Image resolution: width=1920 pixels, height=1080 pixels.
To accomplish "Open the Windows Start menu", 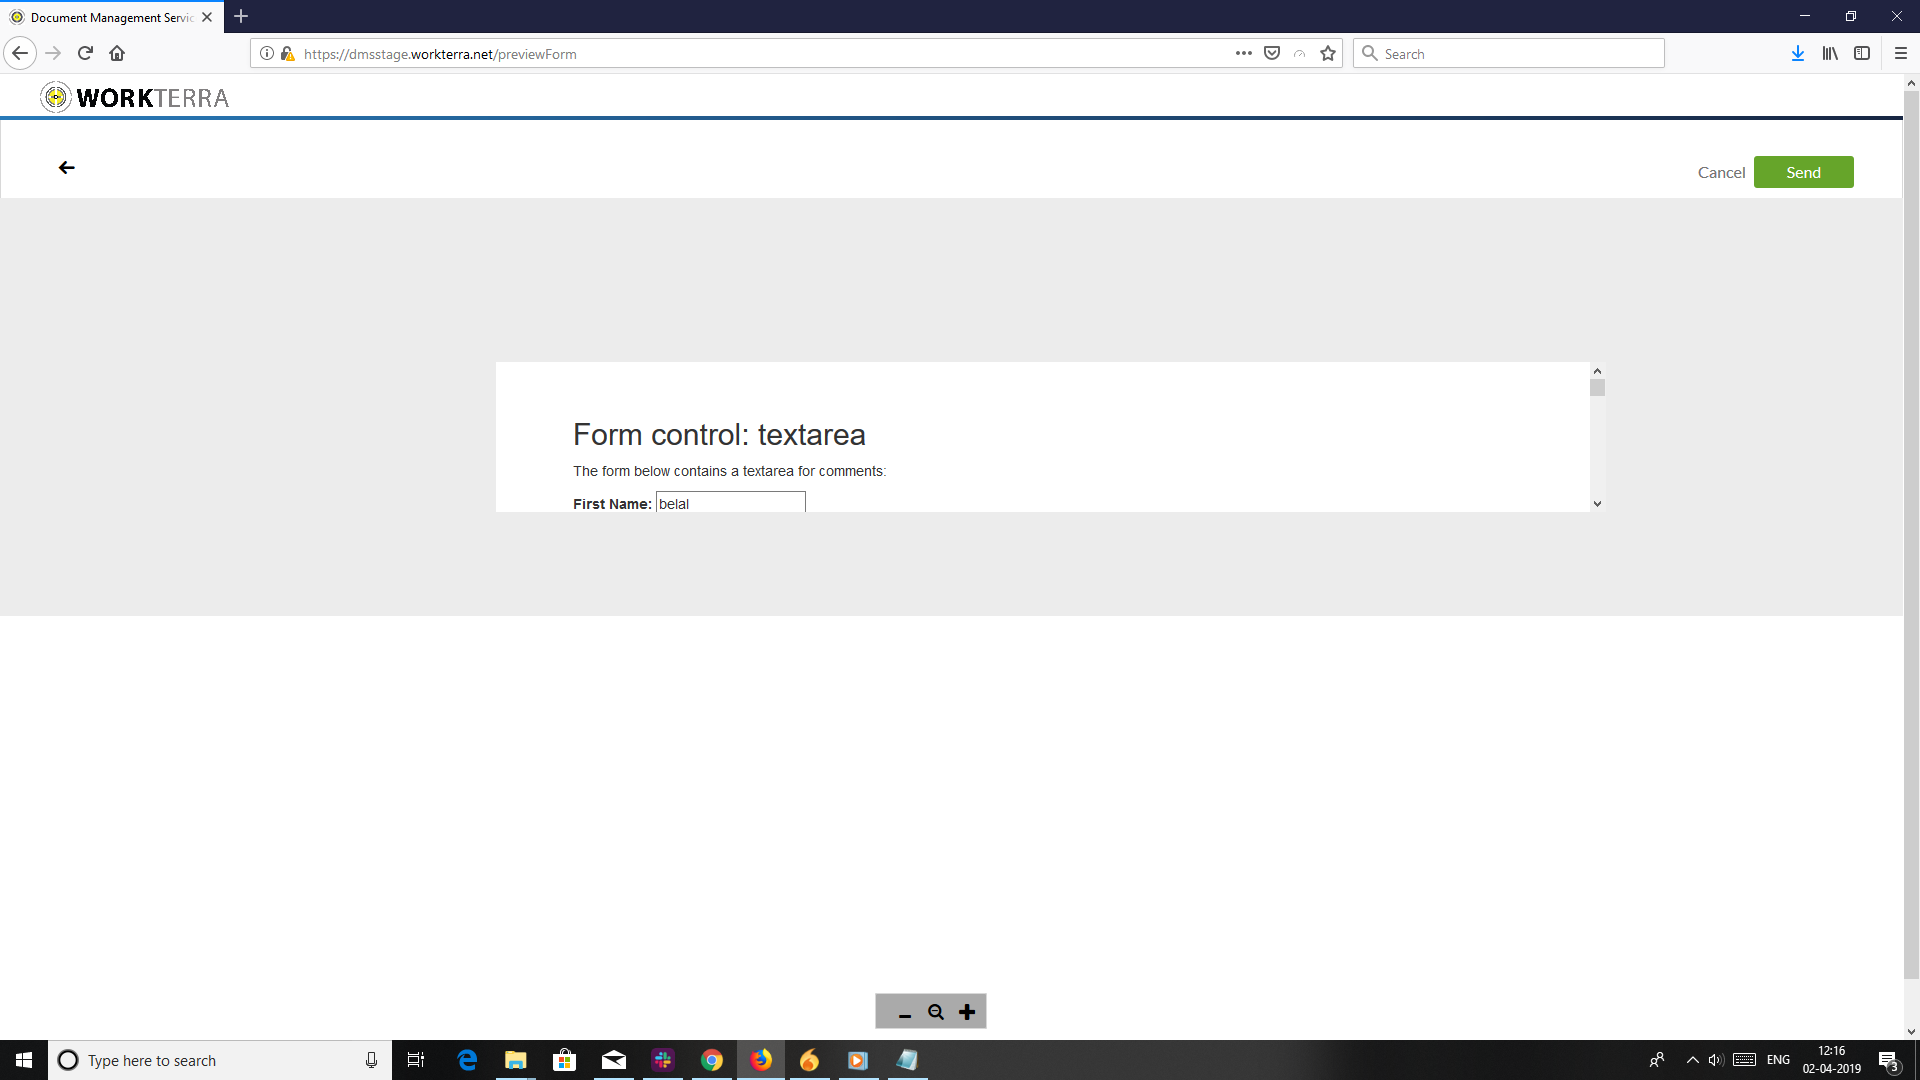I will [24, 1060].
